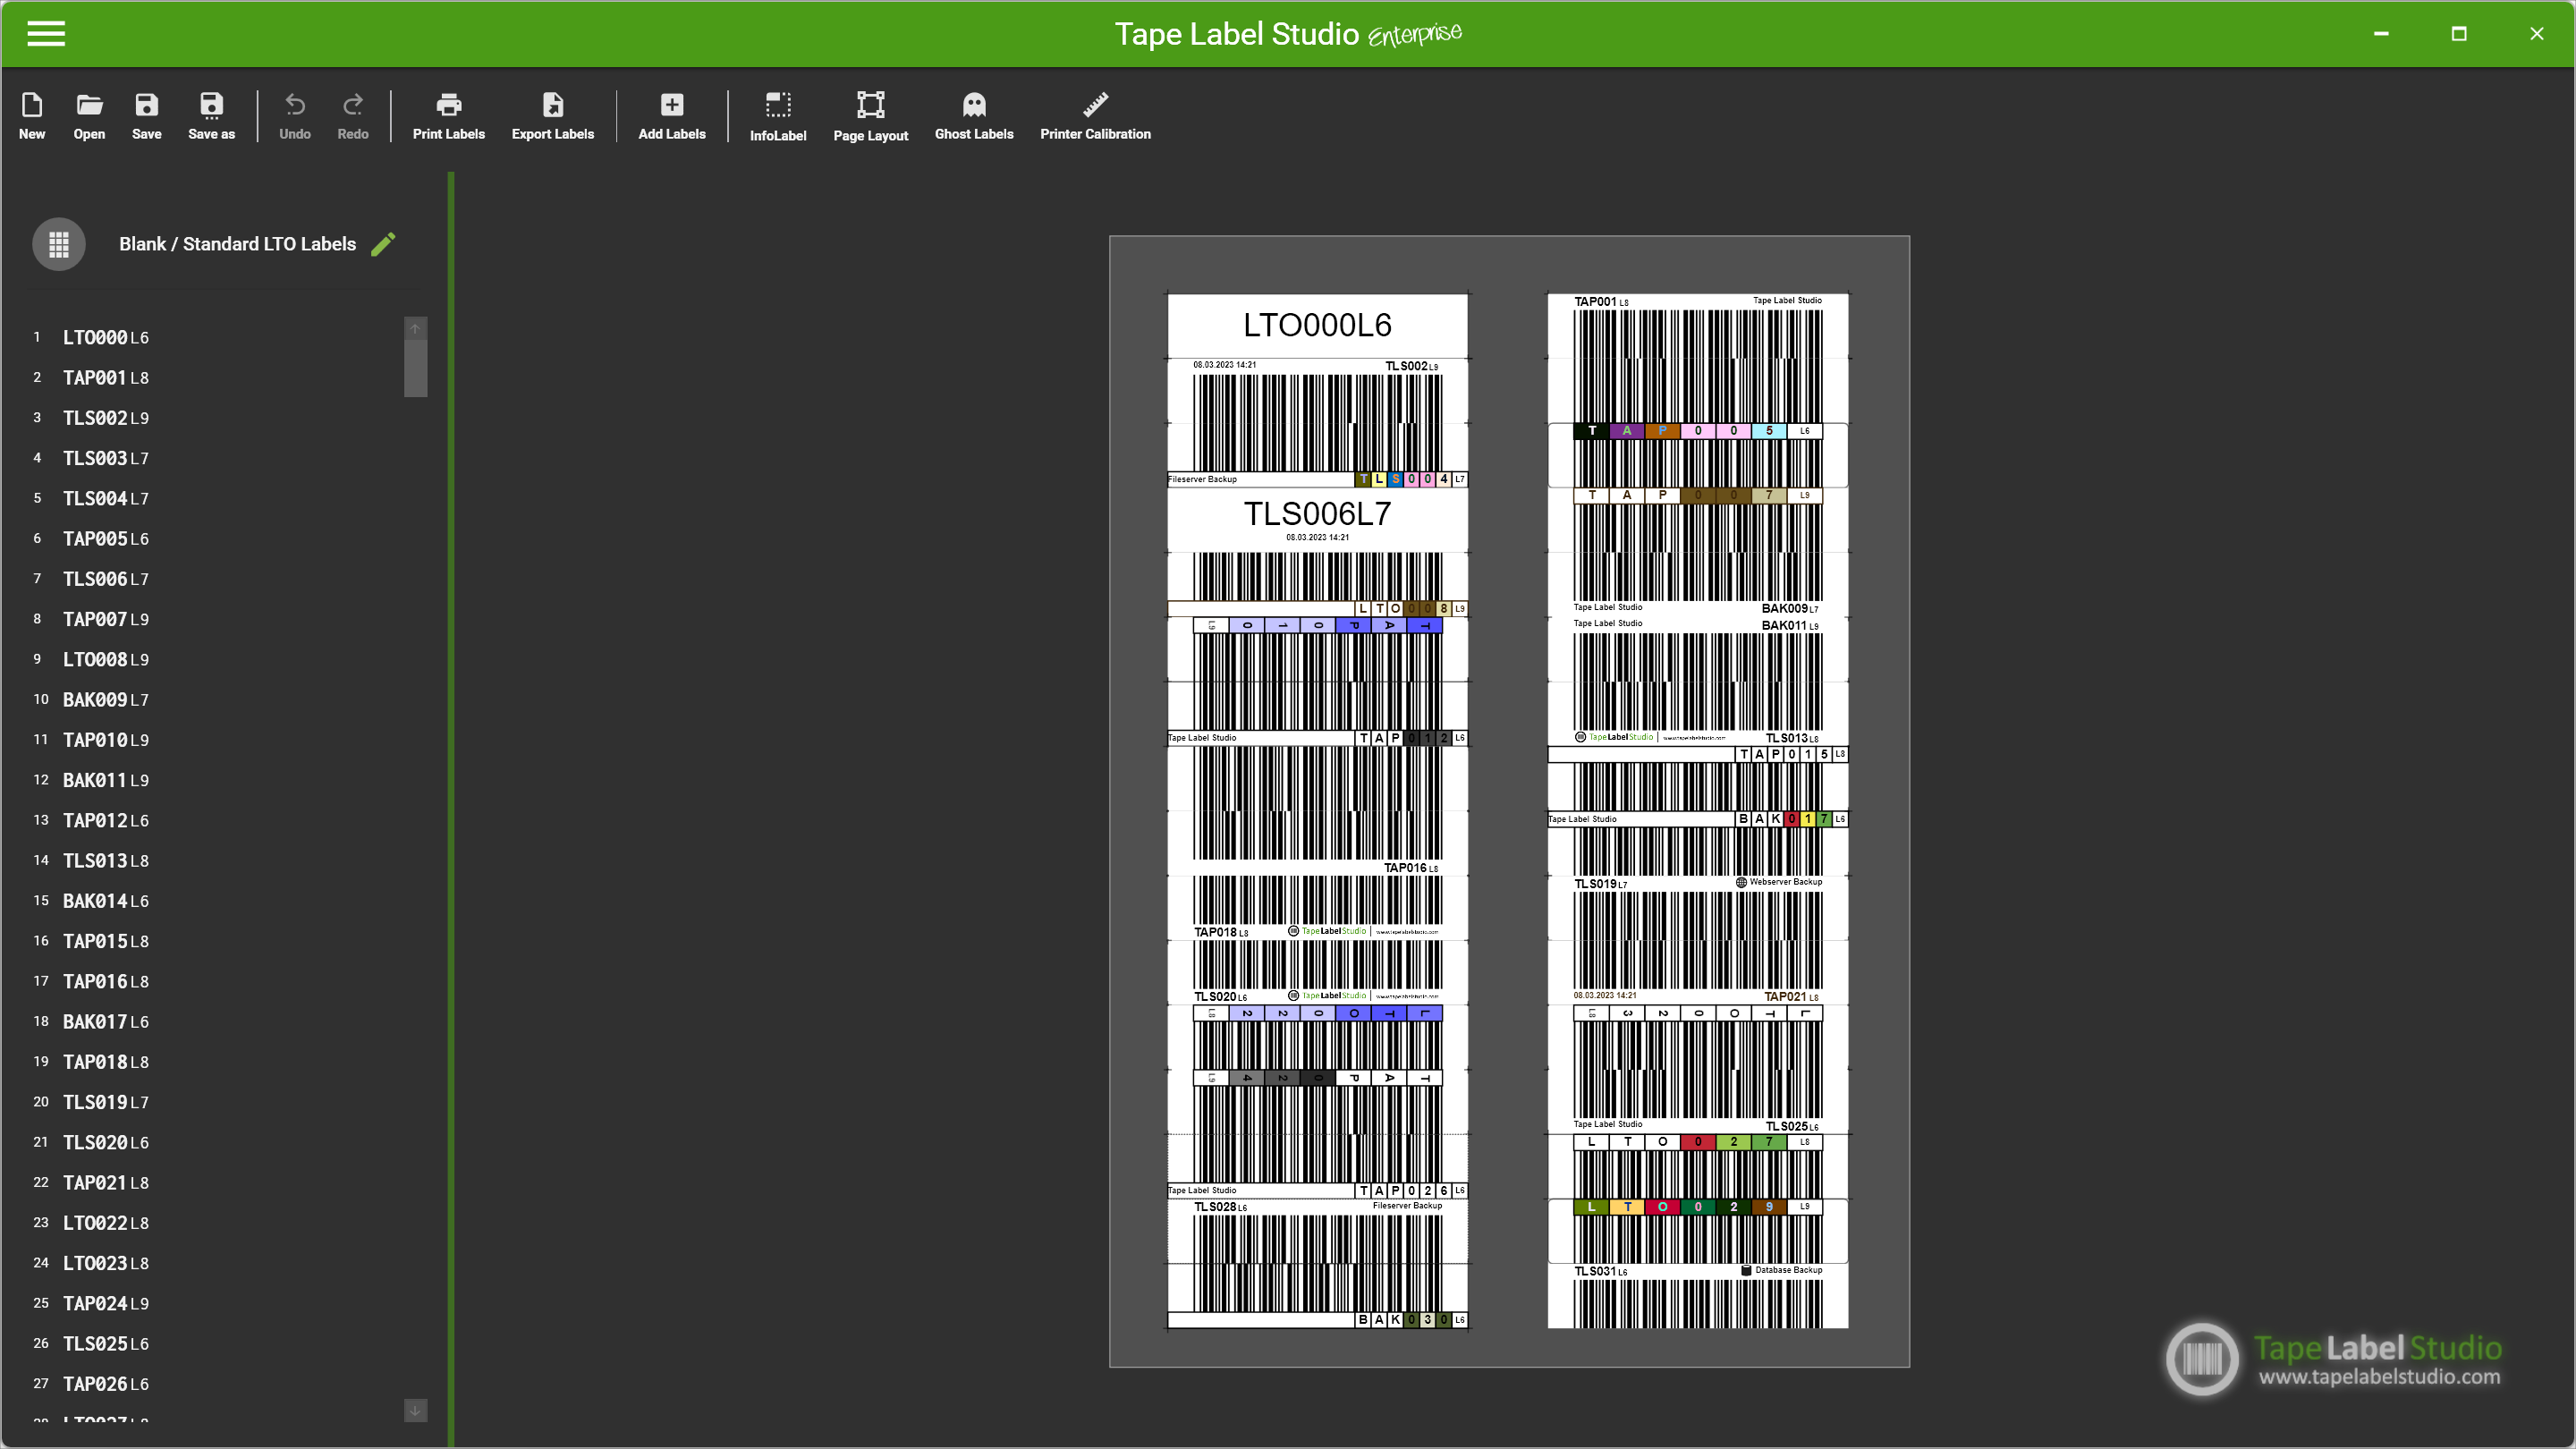Select label TLS002 L9 in list
The height and width of the screenshot is (1449, 2576).
click(105, 418)
